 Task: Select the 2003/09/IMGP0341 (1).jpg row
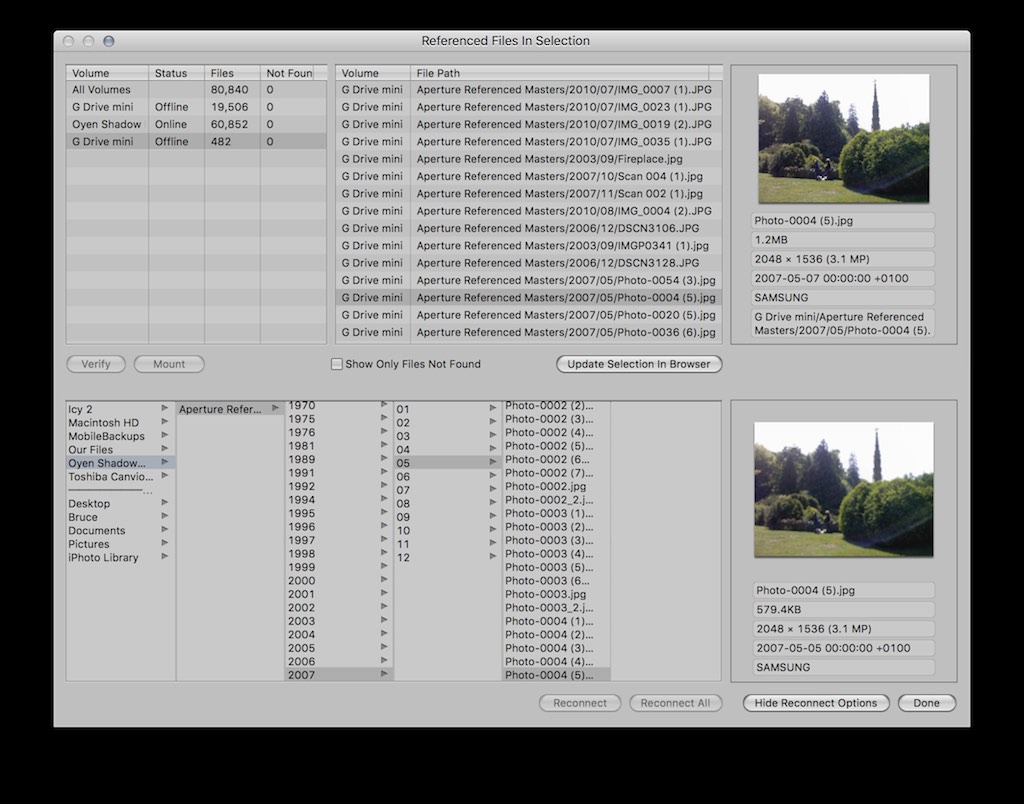529,246
